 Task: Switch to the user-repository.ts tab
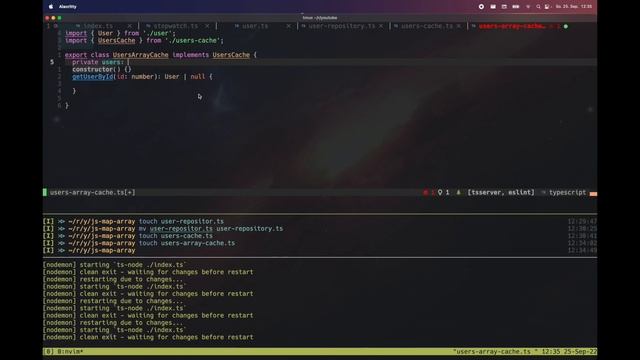tap(341, 26)
